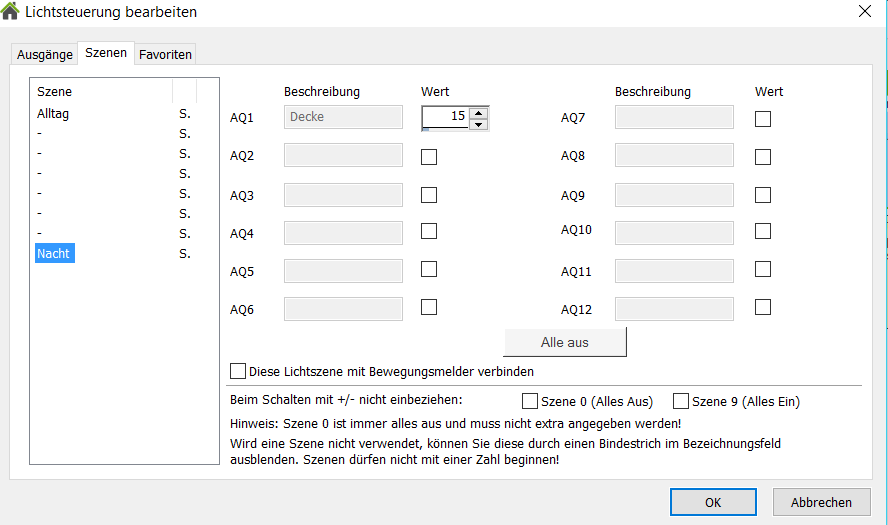The image size is (888, 525).
Task: Increase the AQ1 value with up arrow
Action: tap(478, 112)
